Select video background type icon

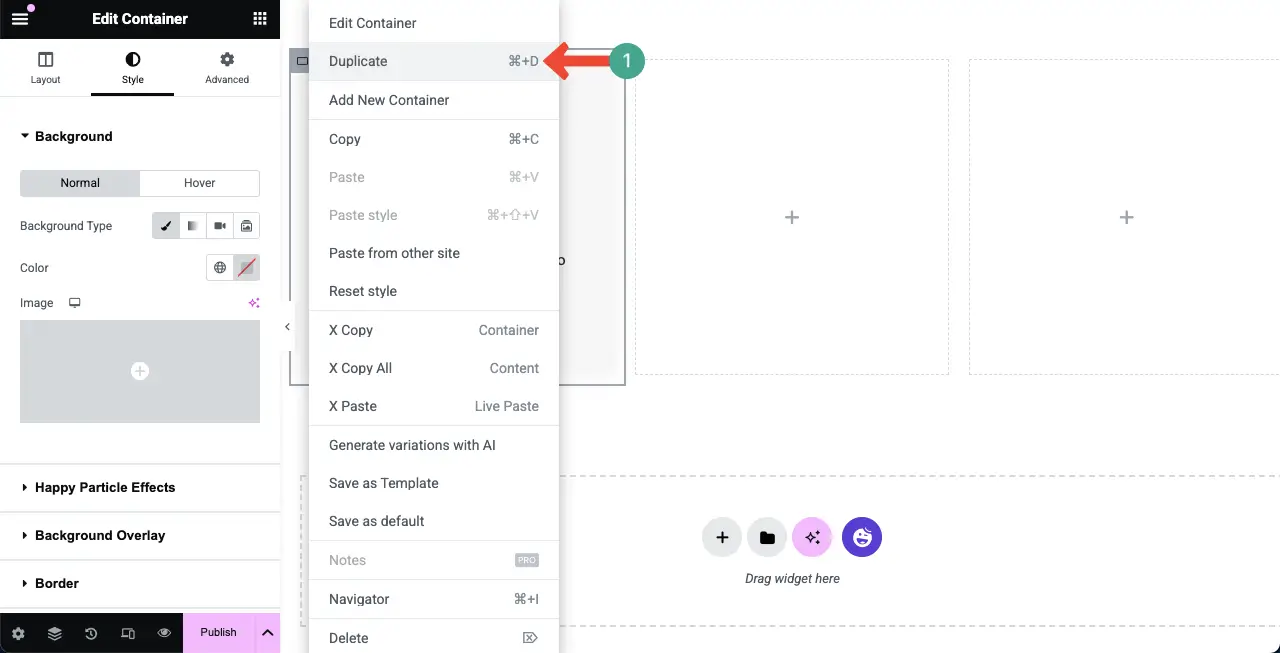click(x=220, y=226)
